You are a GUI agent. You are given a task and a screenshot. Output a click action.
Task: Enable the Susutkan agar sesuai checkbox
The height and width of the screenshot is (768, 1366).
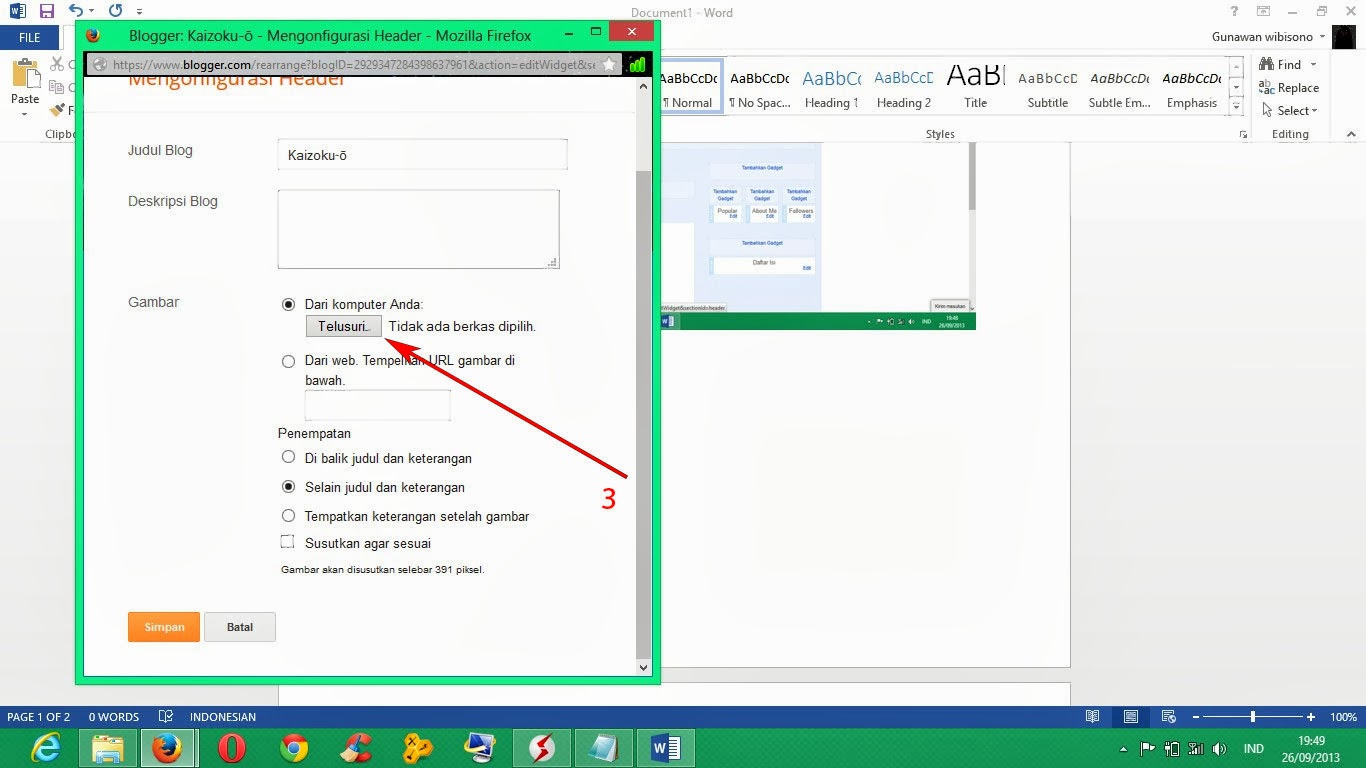(287, 542)
